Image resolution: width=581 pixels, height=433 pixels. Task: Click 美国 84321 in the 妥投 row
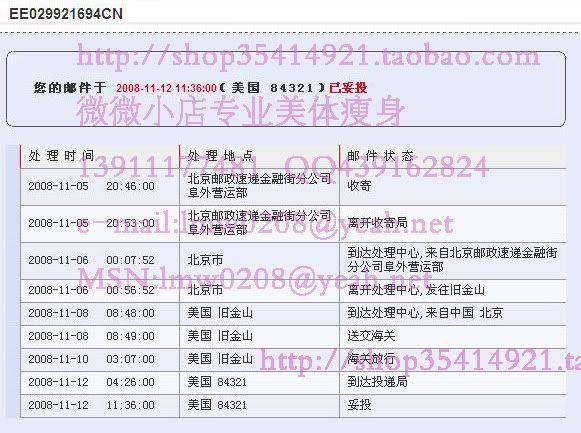click(x=217, y=404)
